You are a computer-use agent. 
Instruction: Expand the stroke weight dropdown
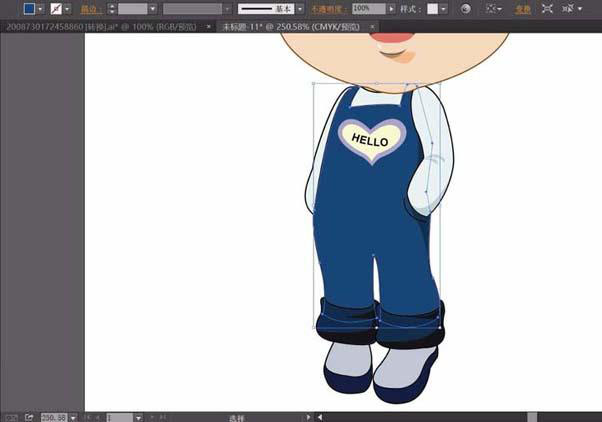click(x=153, y=9)
